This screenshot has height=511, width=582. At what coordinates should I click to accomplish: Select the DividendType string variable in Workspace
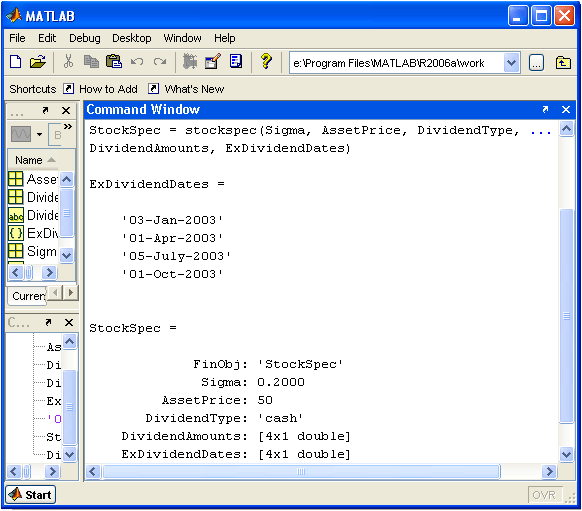tap(33, 215)
